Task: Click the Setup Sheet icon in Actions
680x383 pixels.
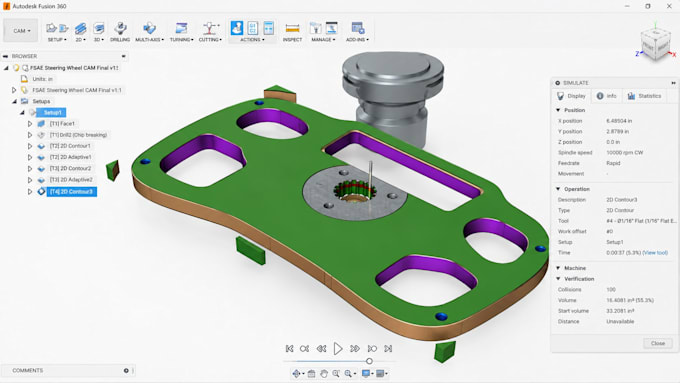Action: [x=269, y=28]
